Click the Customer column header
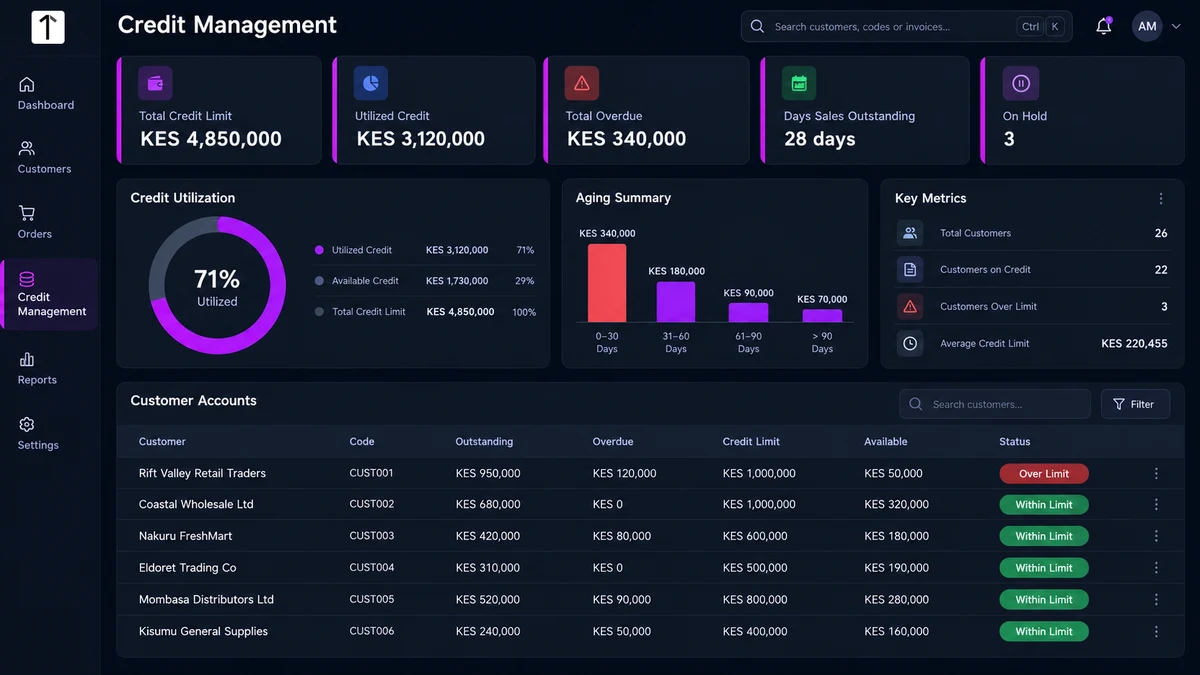This screenshot has width=1200, height=675. coord(162,442)
